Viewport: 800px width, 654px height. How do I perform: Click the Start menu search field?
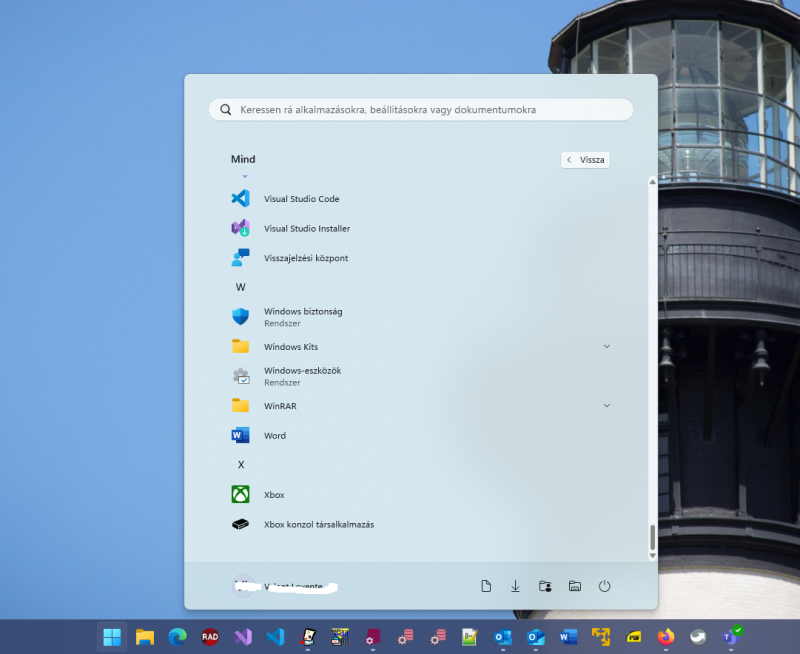421,110
